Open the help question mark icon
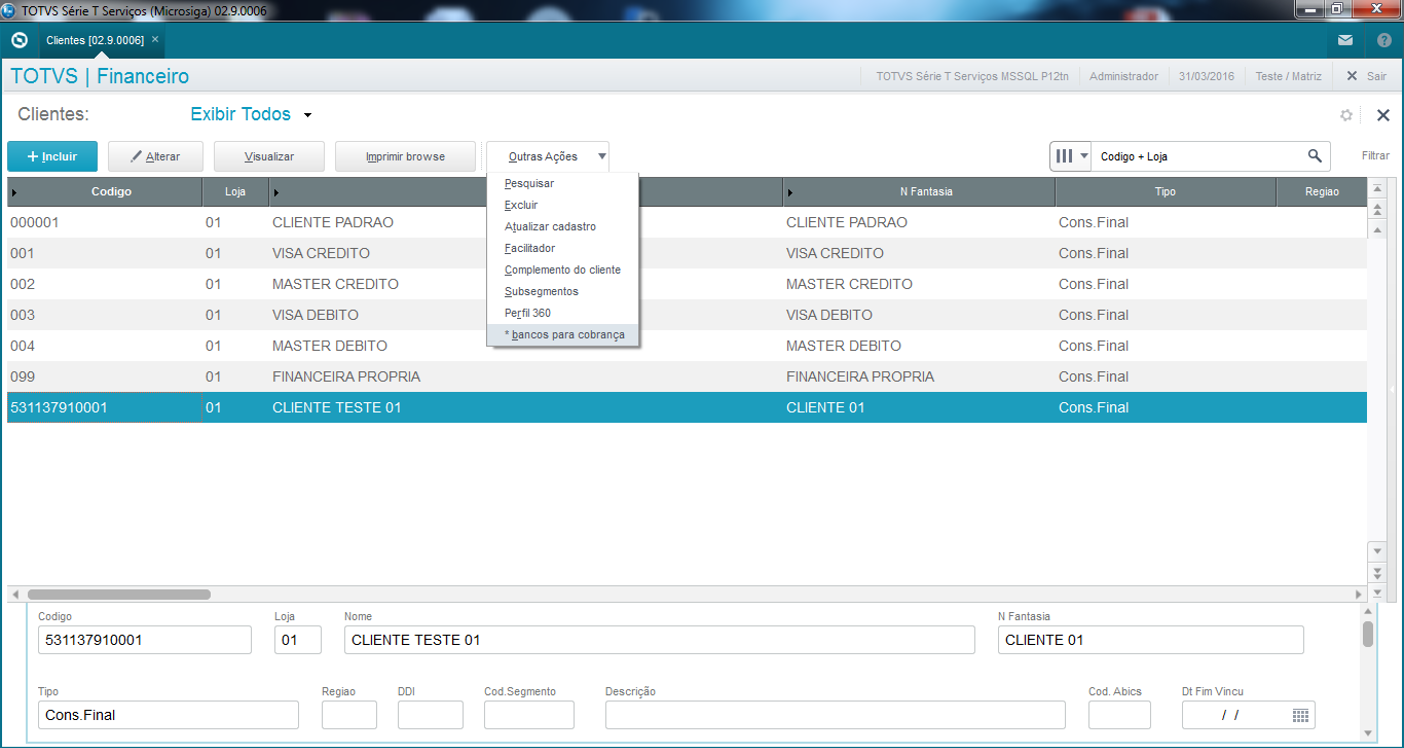The height and width of the screenshot is (748, 1404). pyautogui.click(x=1384, y=41)
